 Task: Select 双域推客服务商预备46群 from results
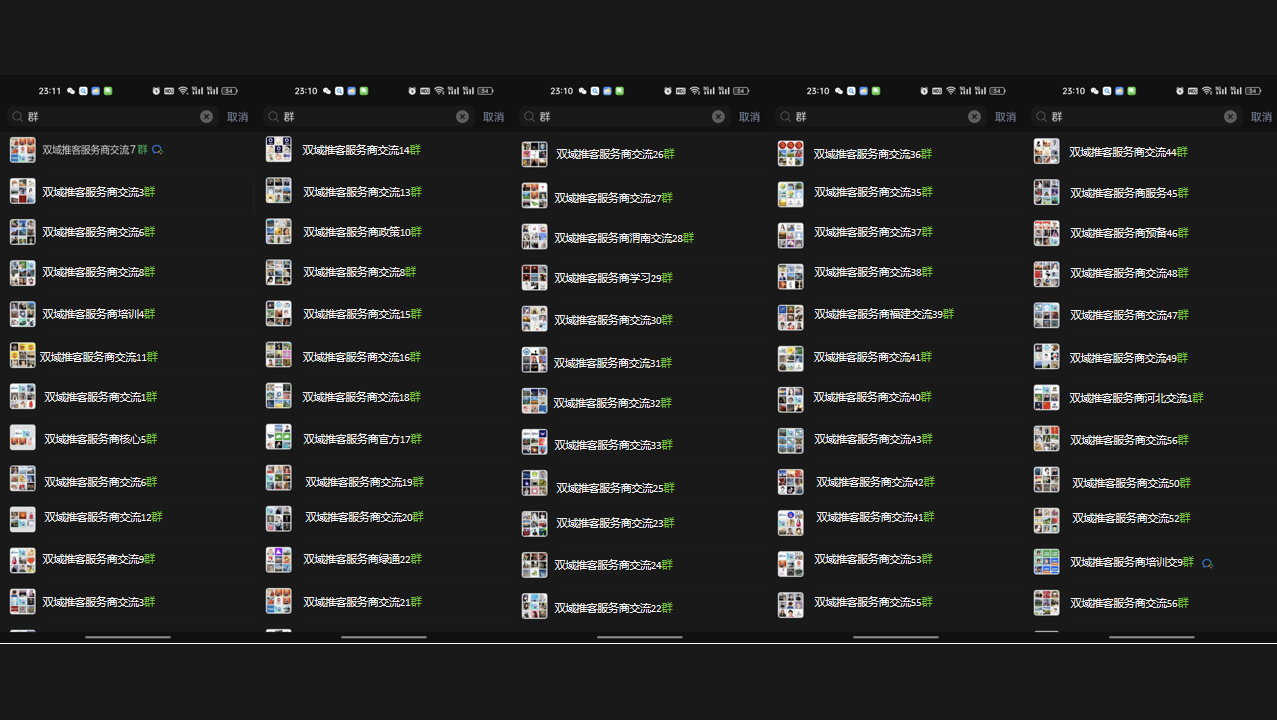pos(1129,233)
